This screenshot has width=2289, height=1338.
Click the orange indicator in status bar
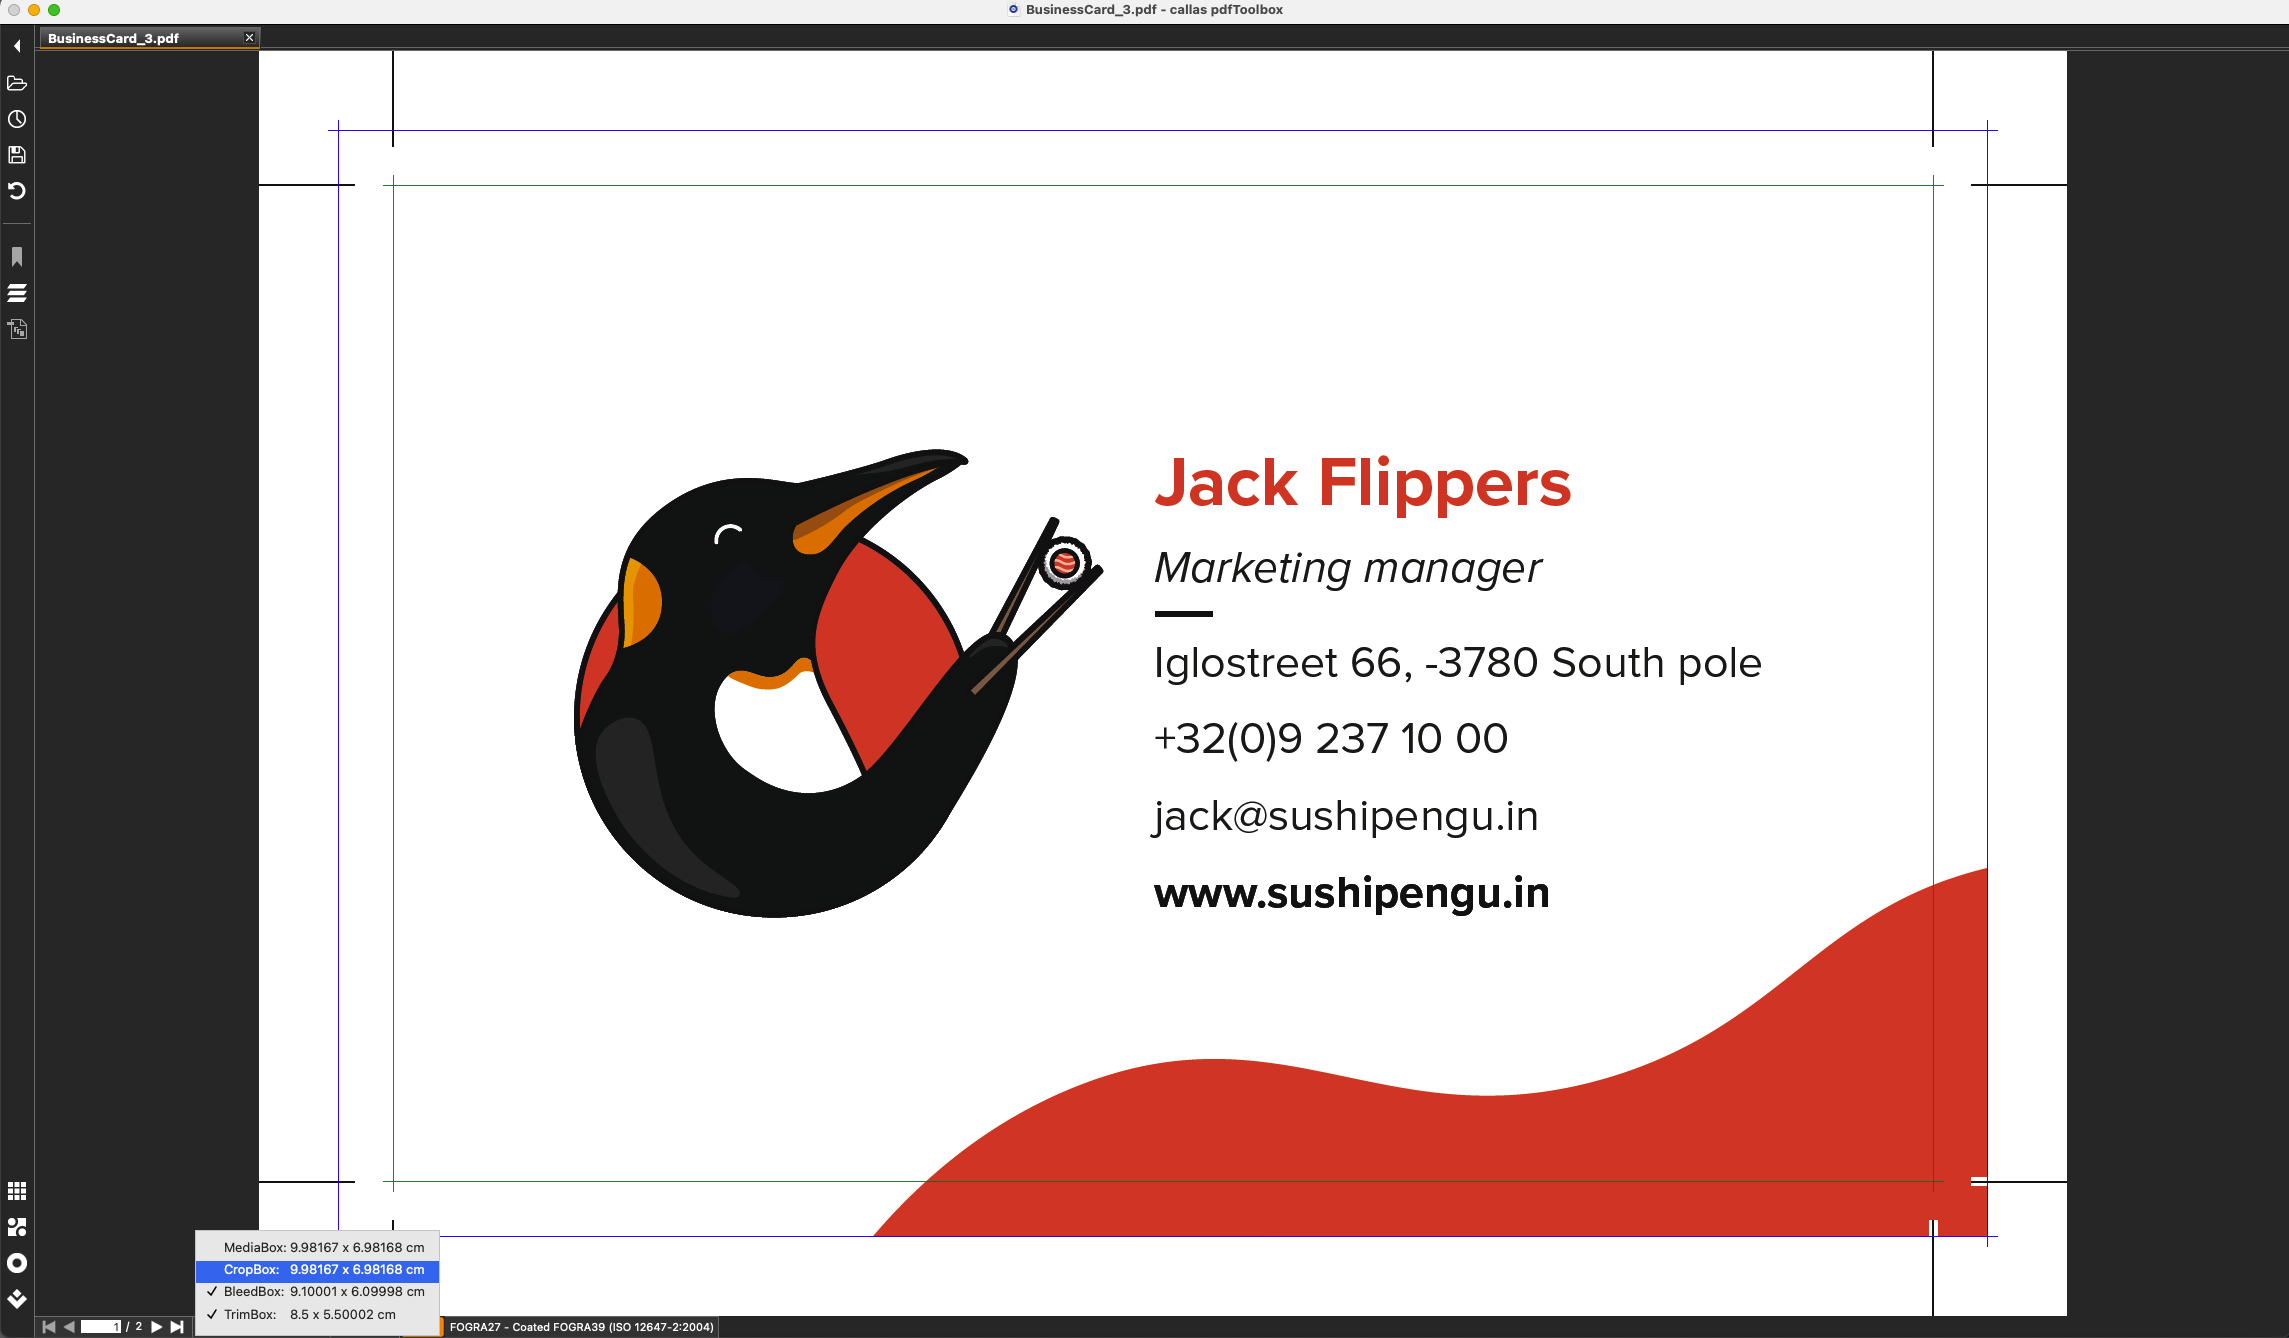coord(440,1327)
